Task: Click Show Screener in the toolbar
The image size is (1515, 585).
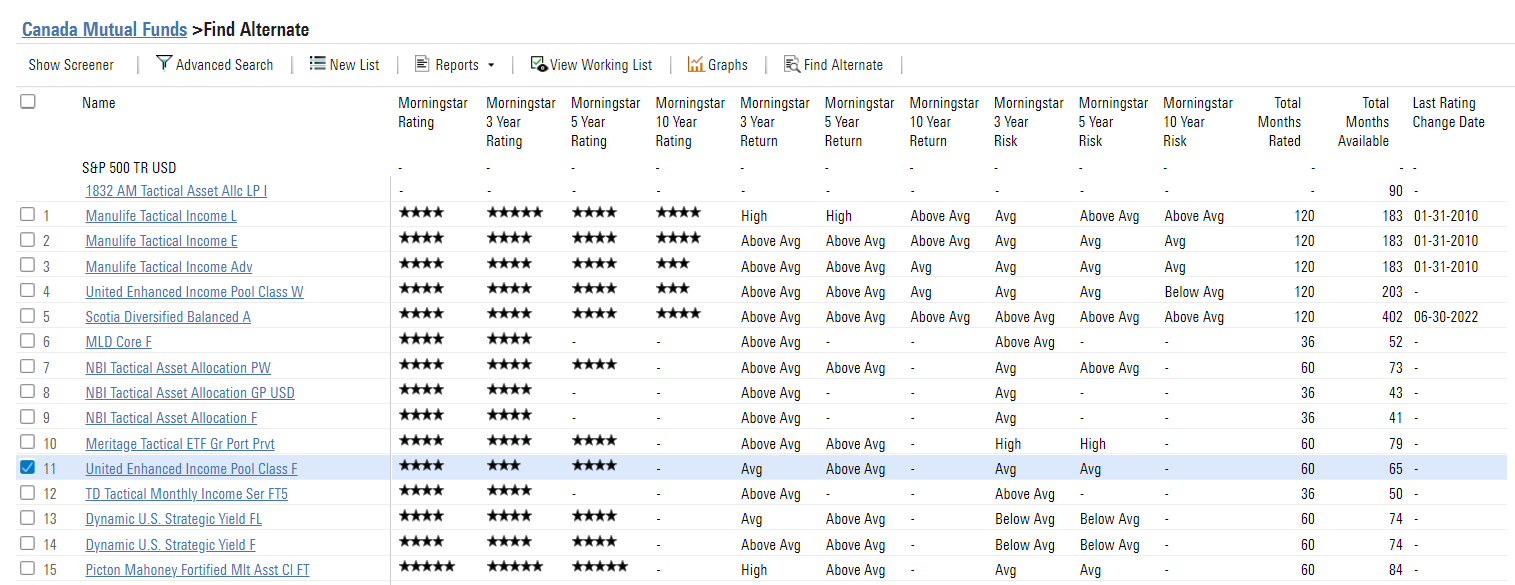Action: click(x=71, y=65)
